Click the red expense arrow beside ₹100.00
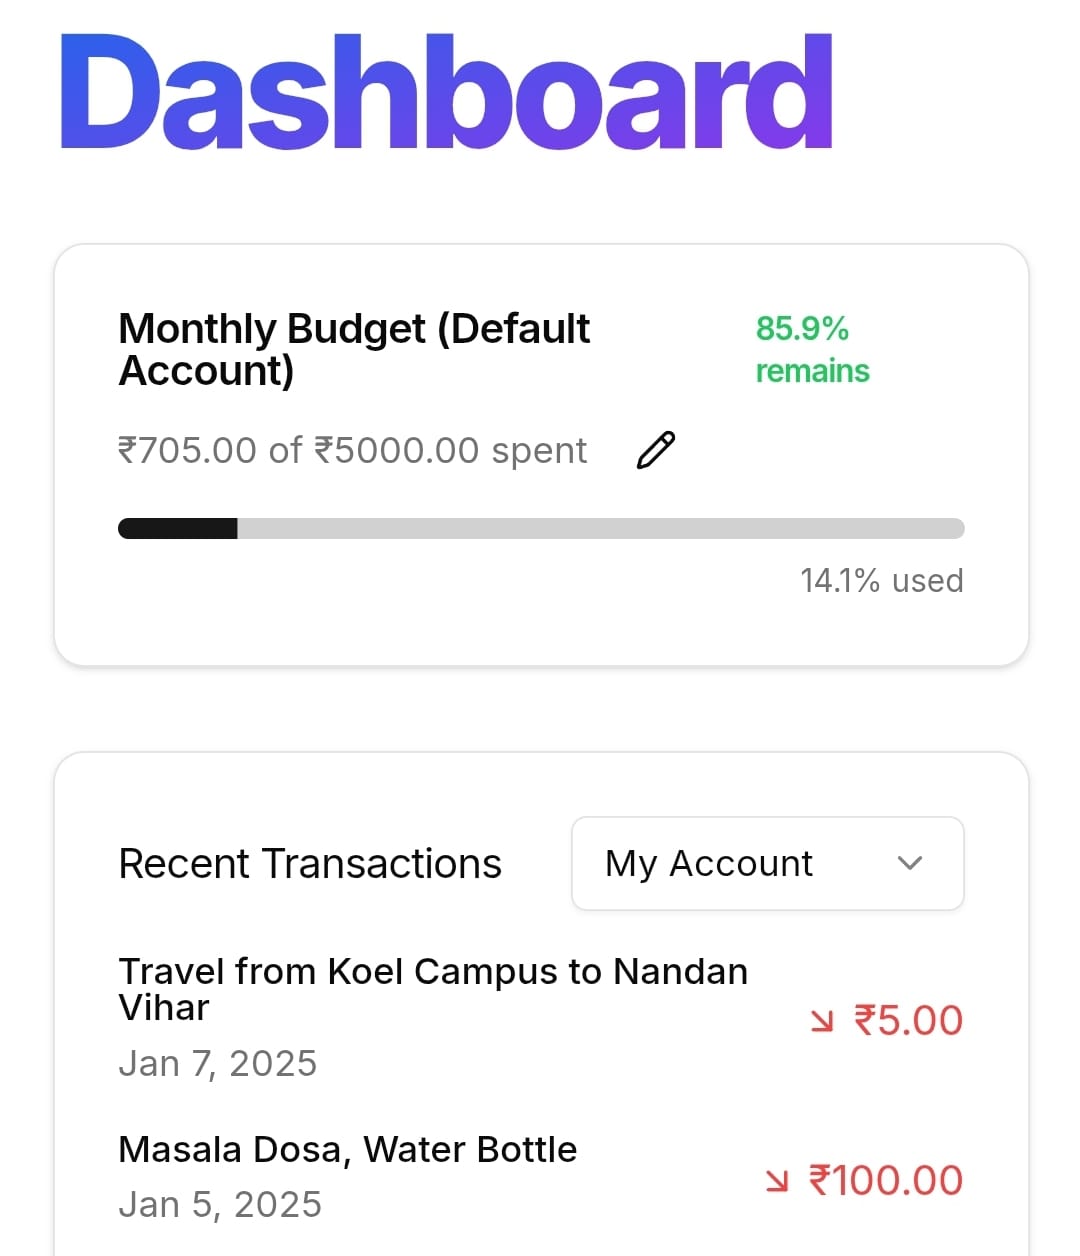The image size is (1080, 1256). [777, 1180]
